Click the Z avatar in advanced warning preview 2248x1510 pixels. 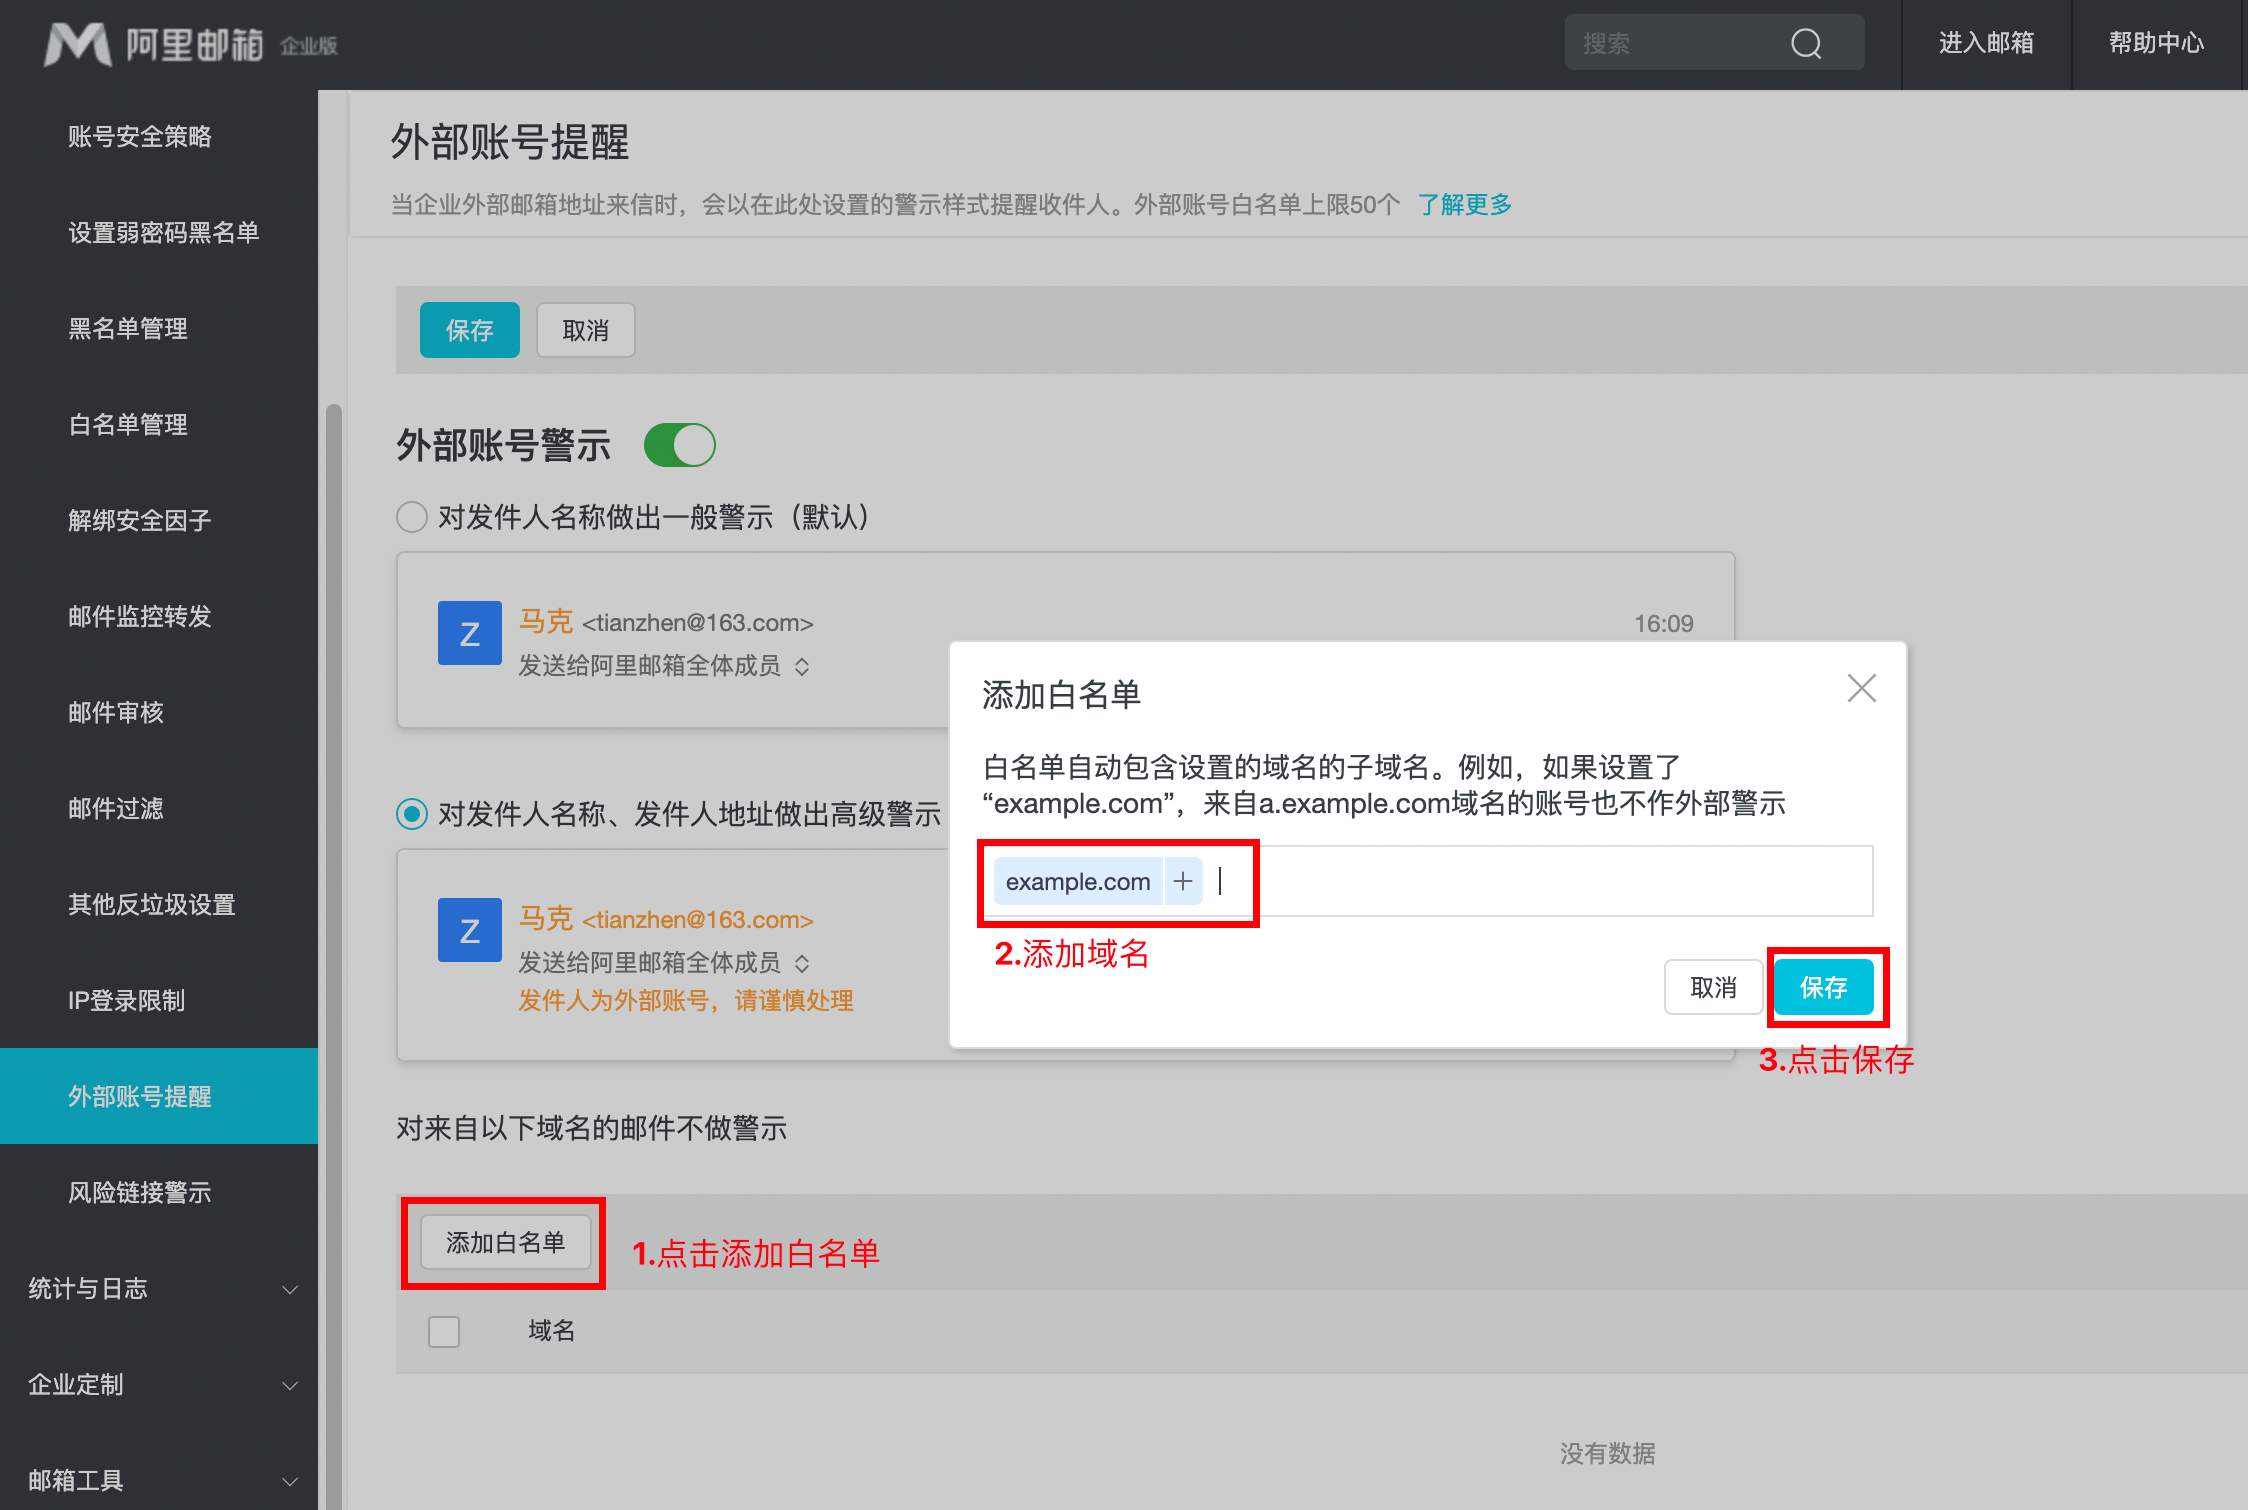[469, 929]
